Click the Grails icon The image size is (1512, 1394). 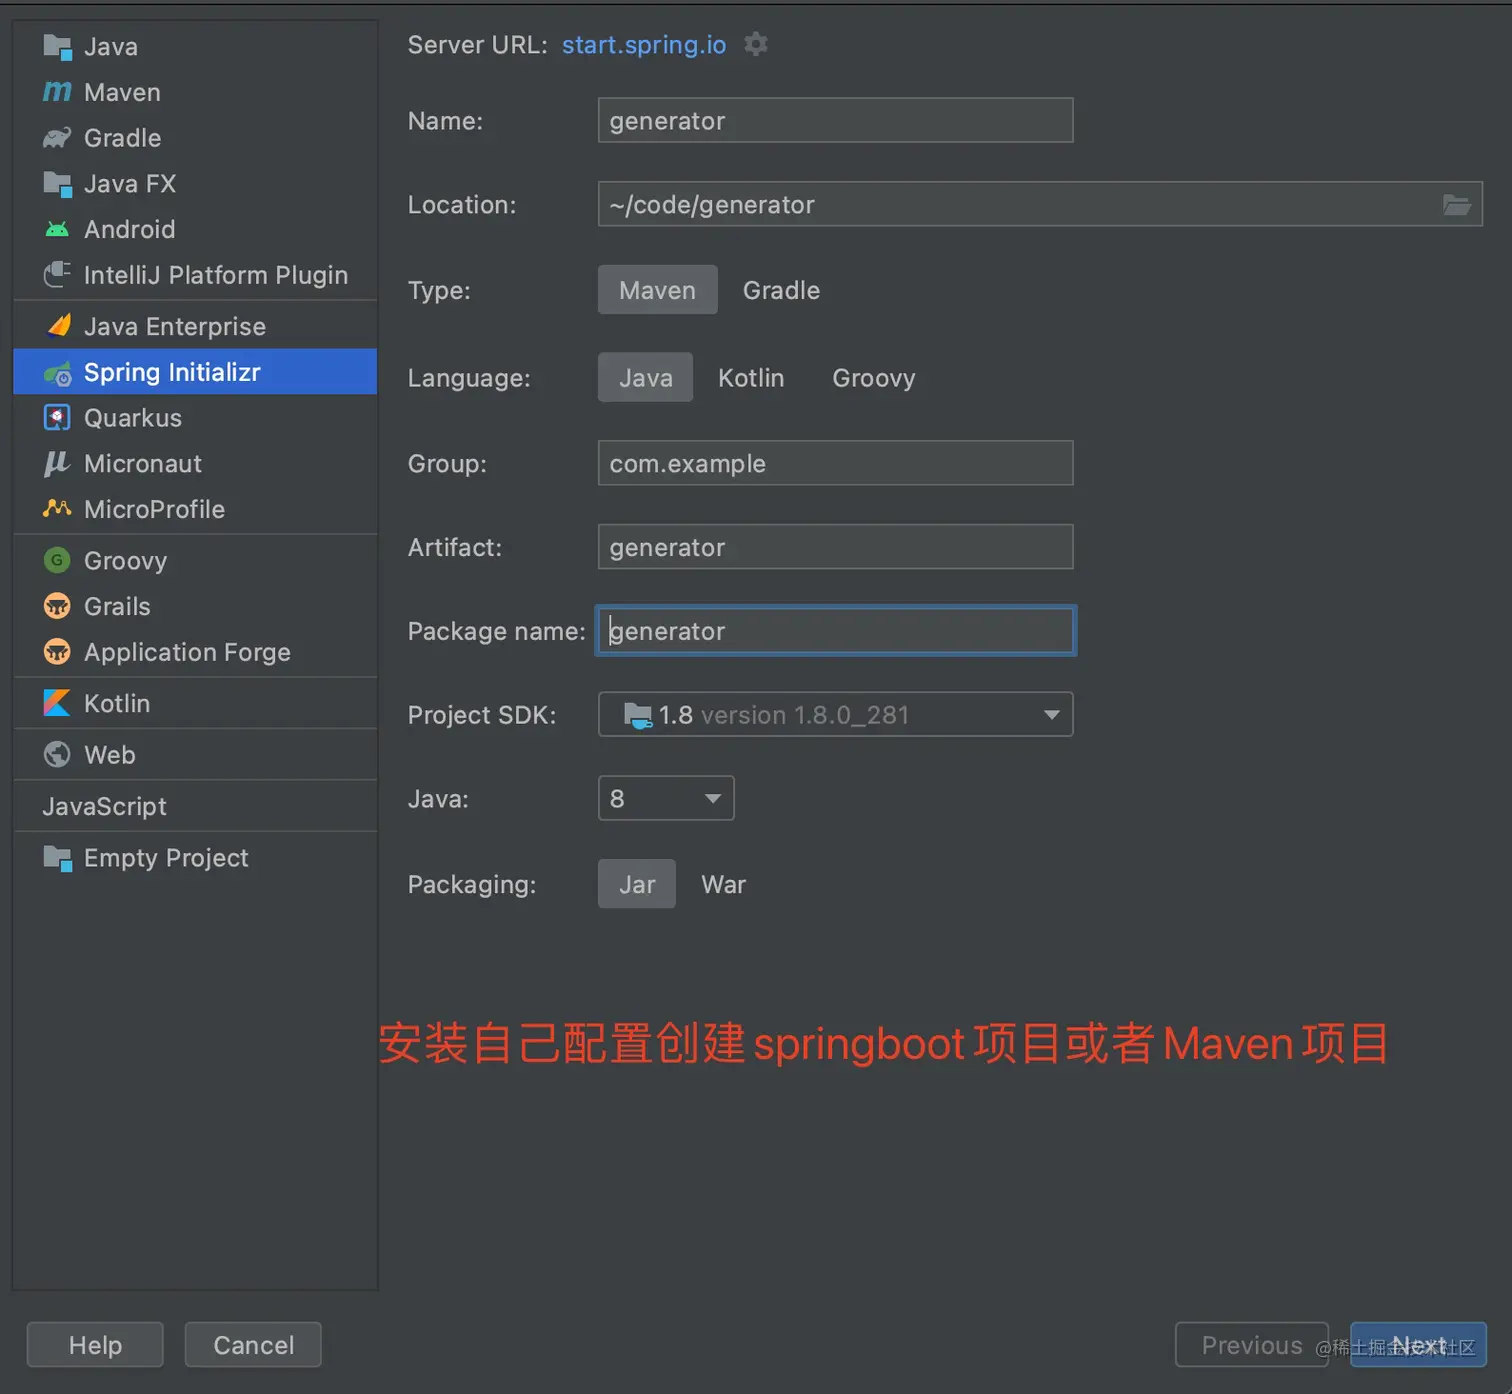coord(57,606)
